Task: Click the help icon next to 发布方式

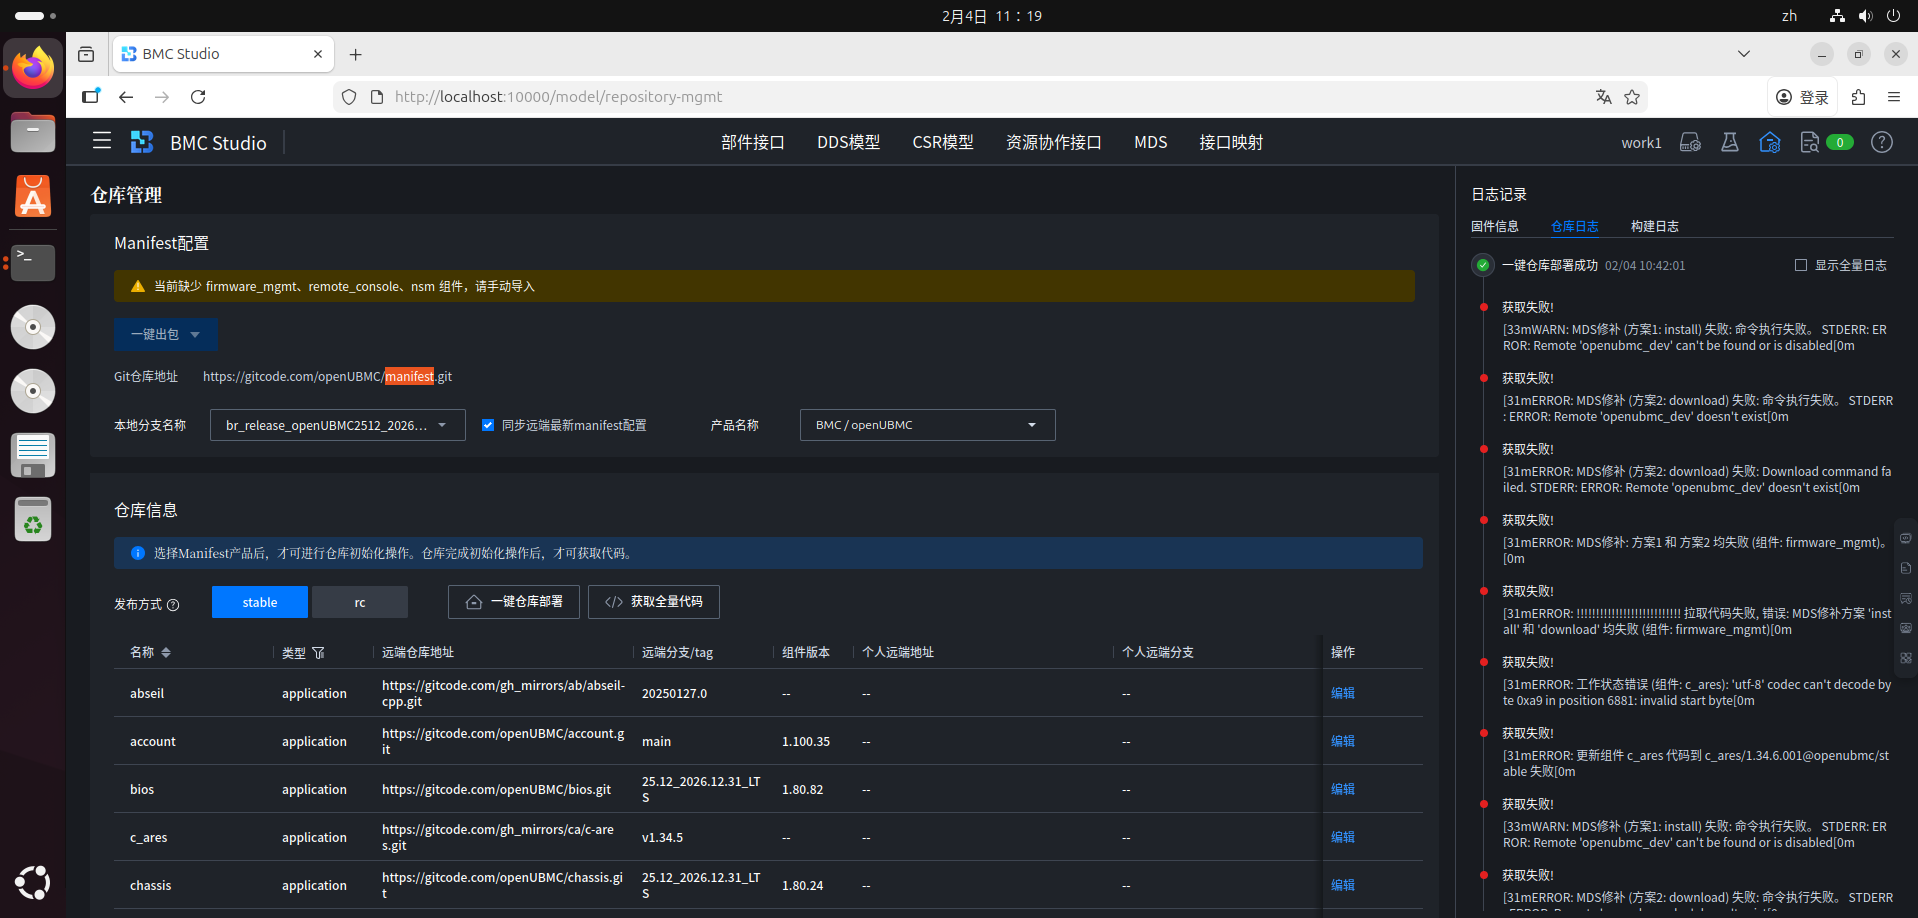Action: [173, 605]
